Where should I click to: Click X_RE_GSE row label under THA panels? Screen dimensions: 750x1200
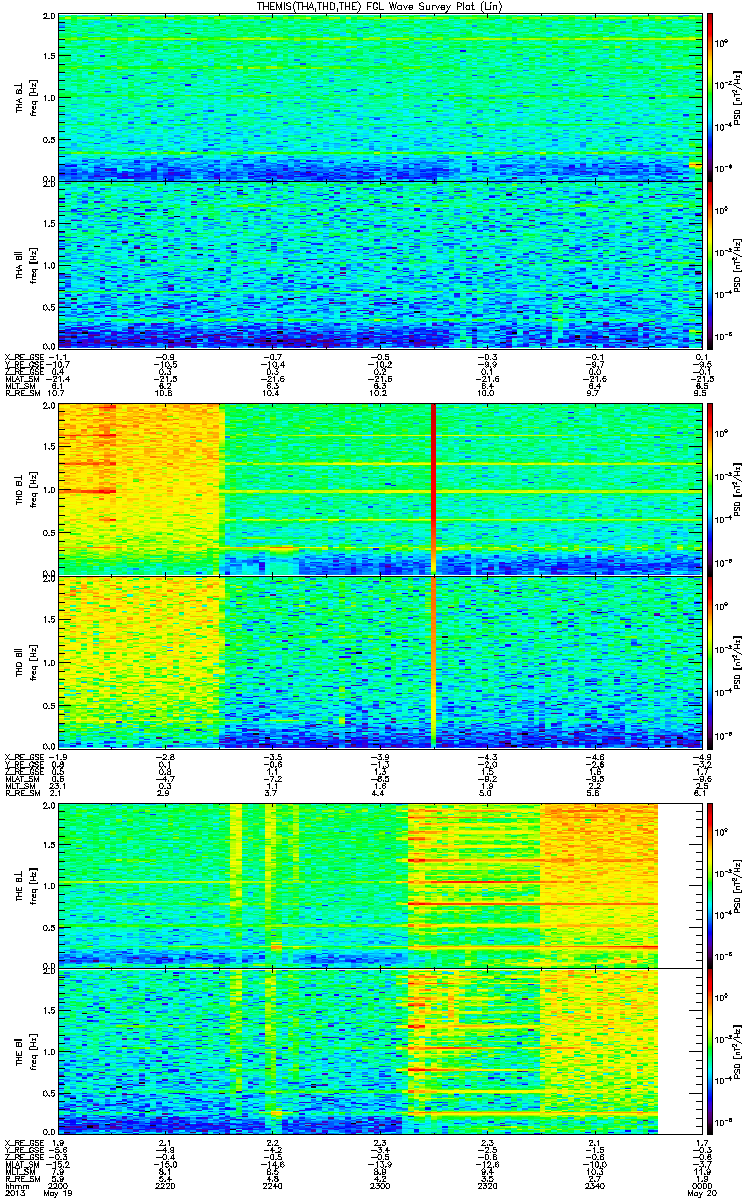pyautogui.click(x=27, y=357)
